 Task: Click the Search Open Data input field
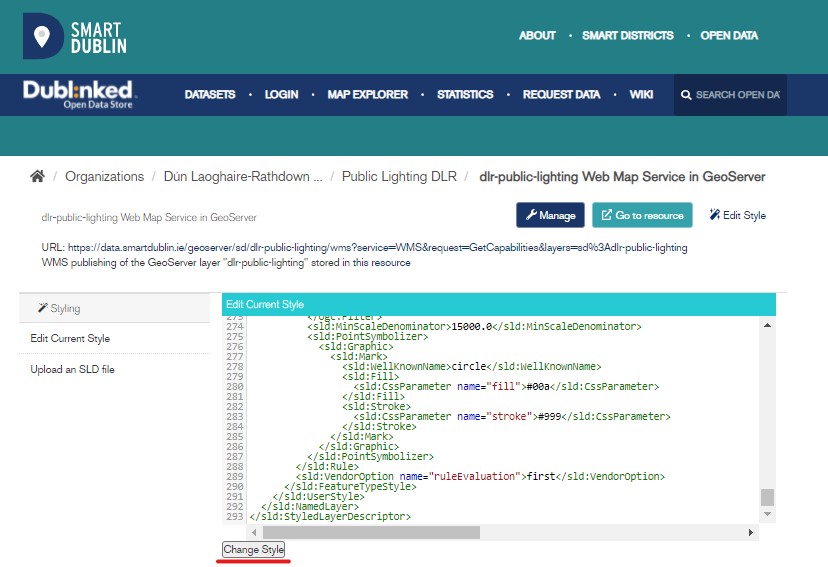tap(738, 95)
